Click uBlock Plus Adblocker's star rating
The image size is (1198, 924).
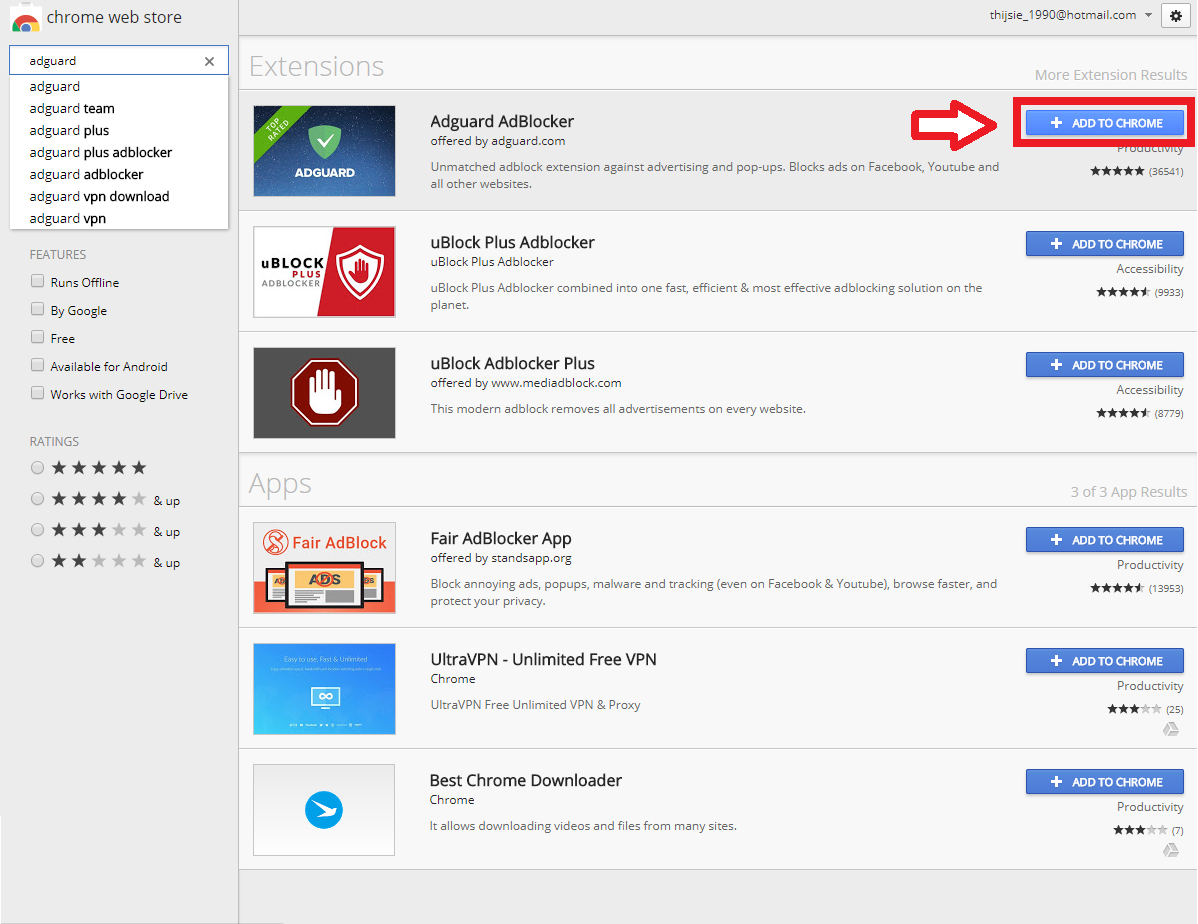[x=1122, y=292]
